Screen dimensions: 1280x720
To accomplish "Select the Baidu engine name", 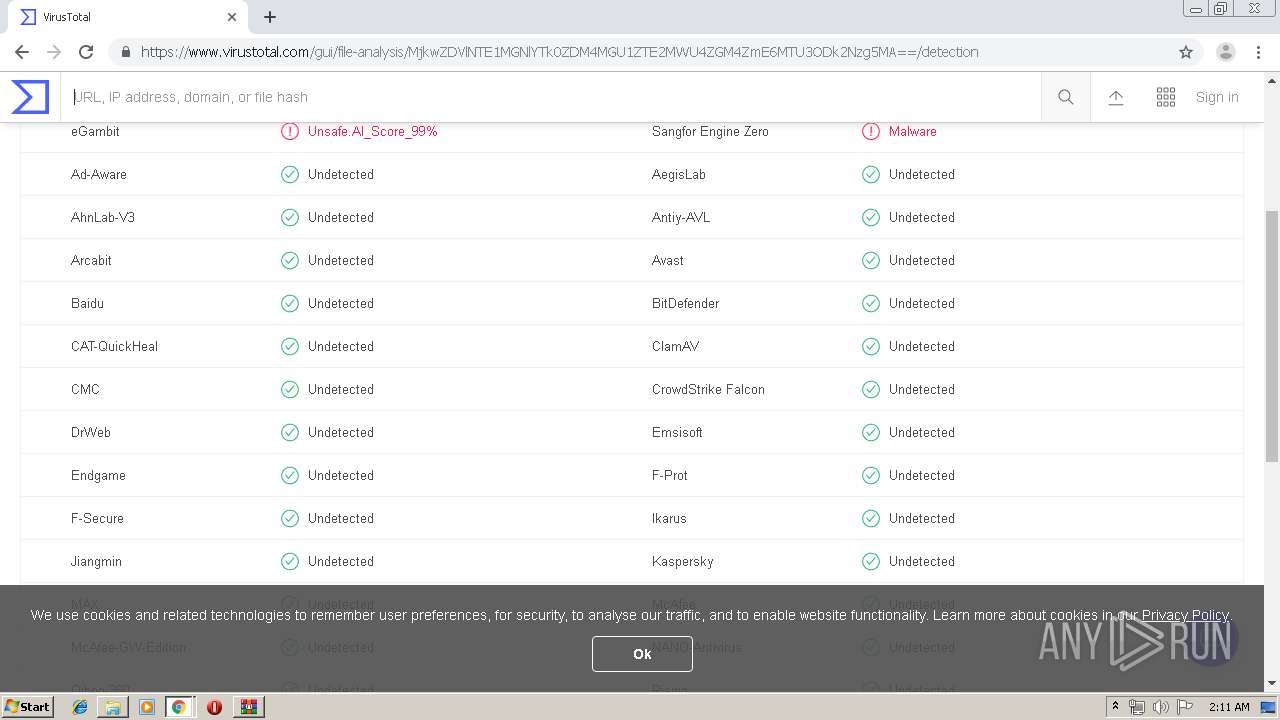I will 87,303.
